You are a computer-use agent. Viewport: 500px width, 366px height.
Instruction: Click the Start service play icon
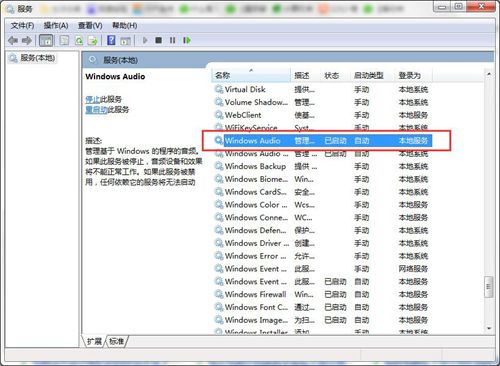tap(145, 40)
